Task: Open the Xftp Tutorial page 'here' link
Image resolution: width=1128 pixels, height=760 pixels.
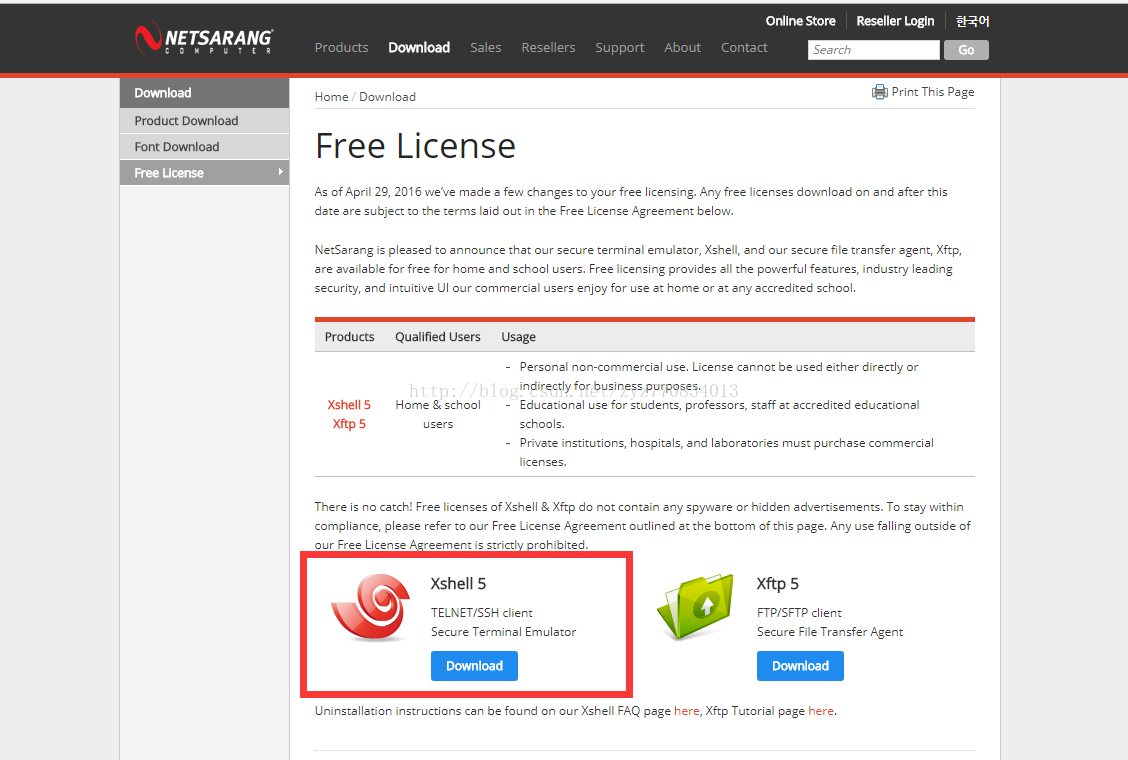Action: tap(821, 711)
